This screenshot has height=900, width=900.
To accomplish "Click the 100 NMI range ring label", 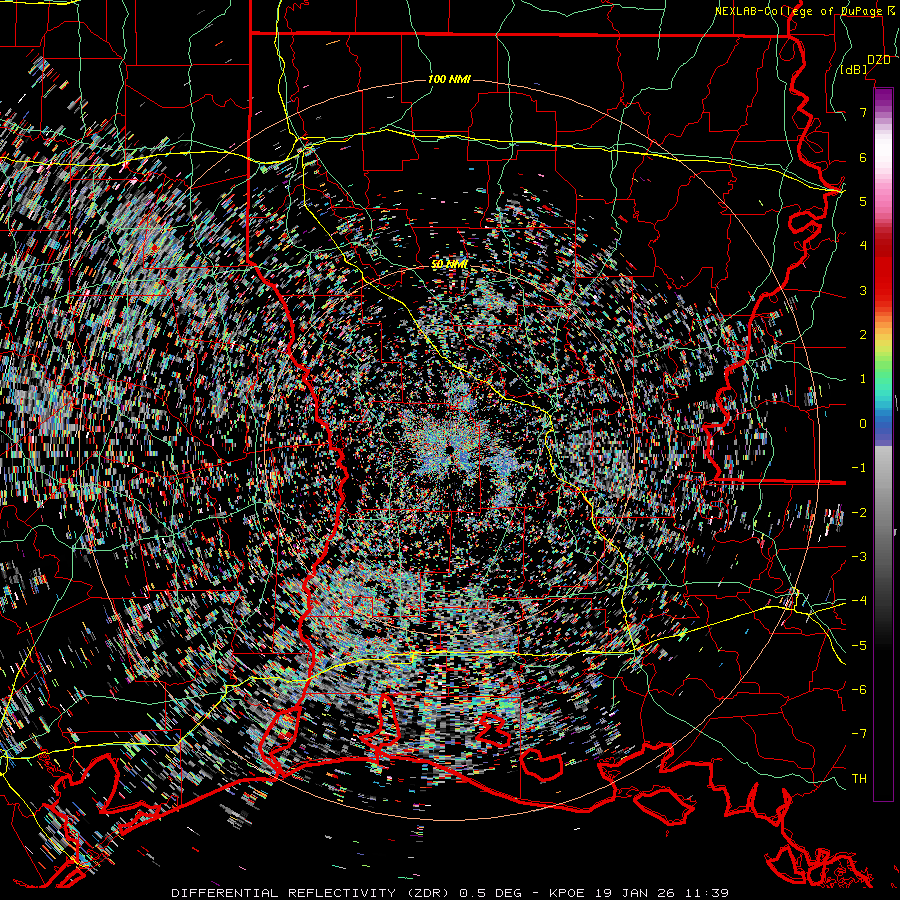I will 449,79.
